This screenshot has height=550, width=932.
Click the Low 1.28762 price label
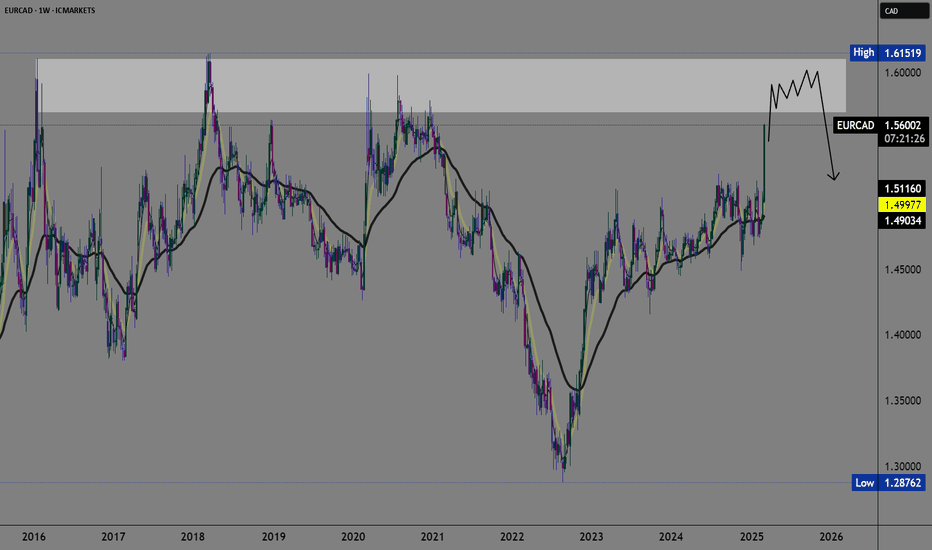(x=889, y=483)
